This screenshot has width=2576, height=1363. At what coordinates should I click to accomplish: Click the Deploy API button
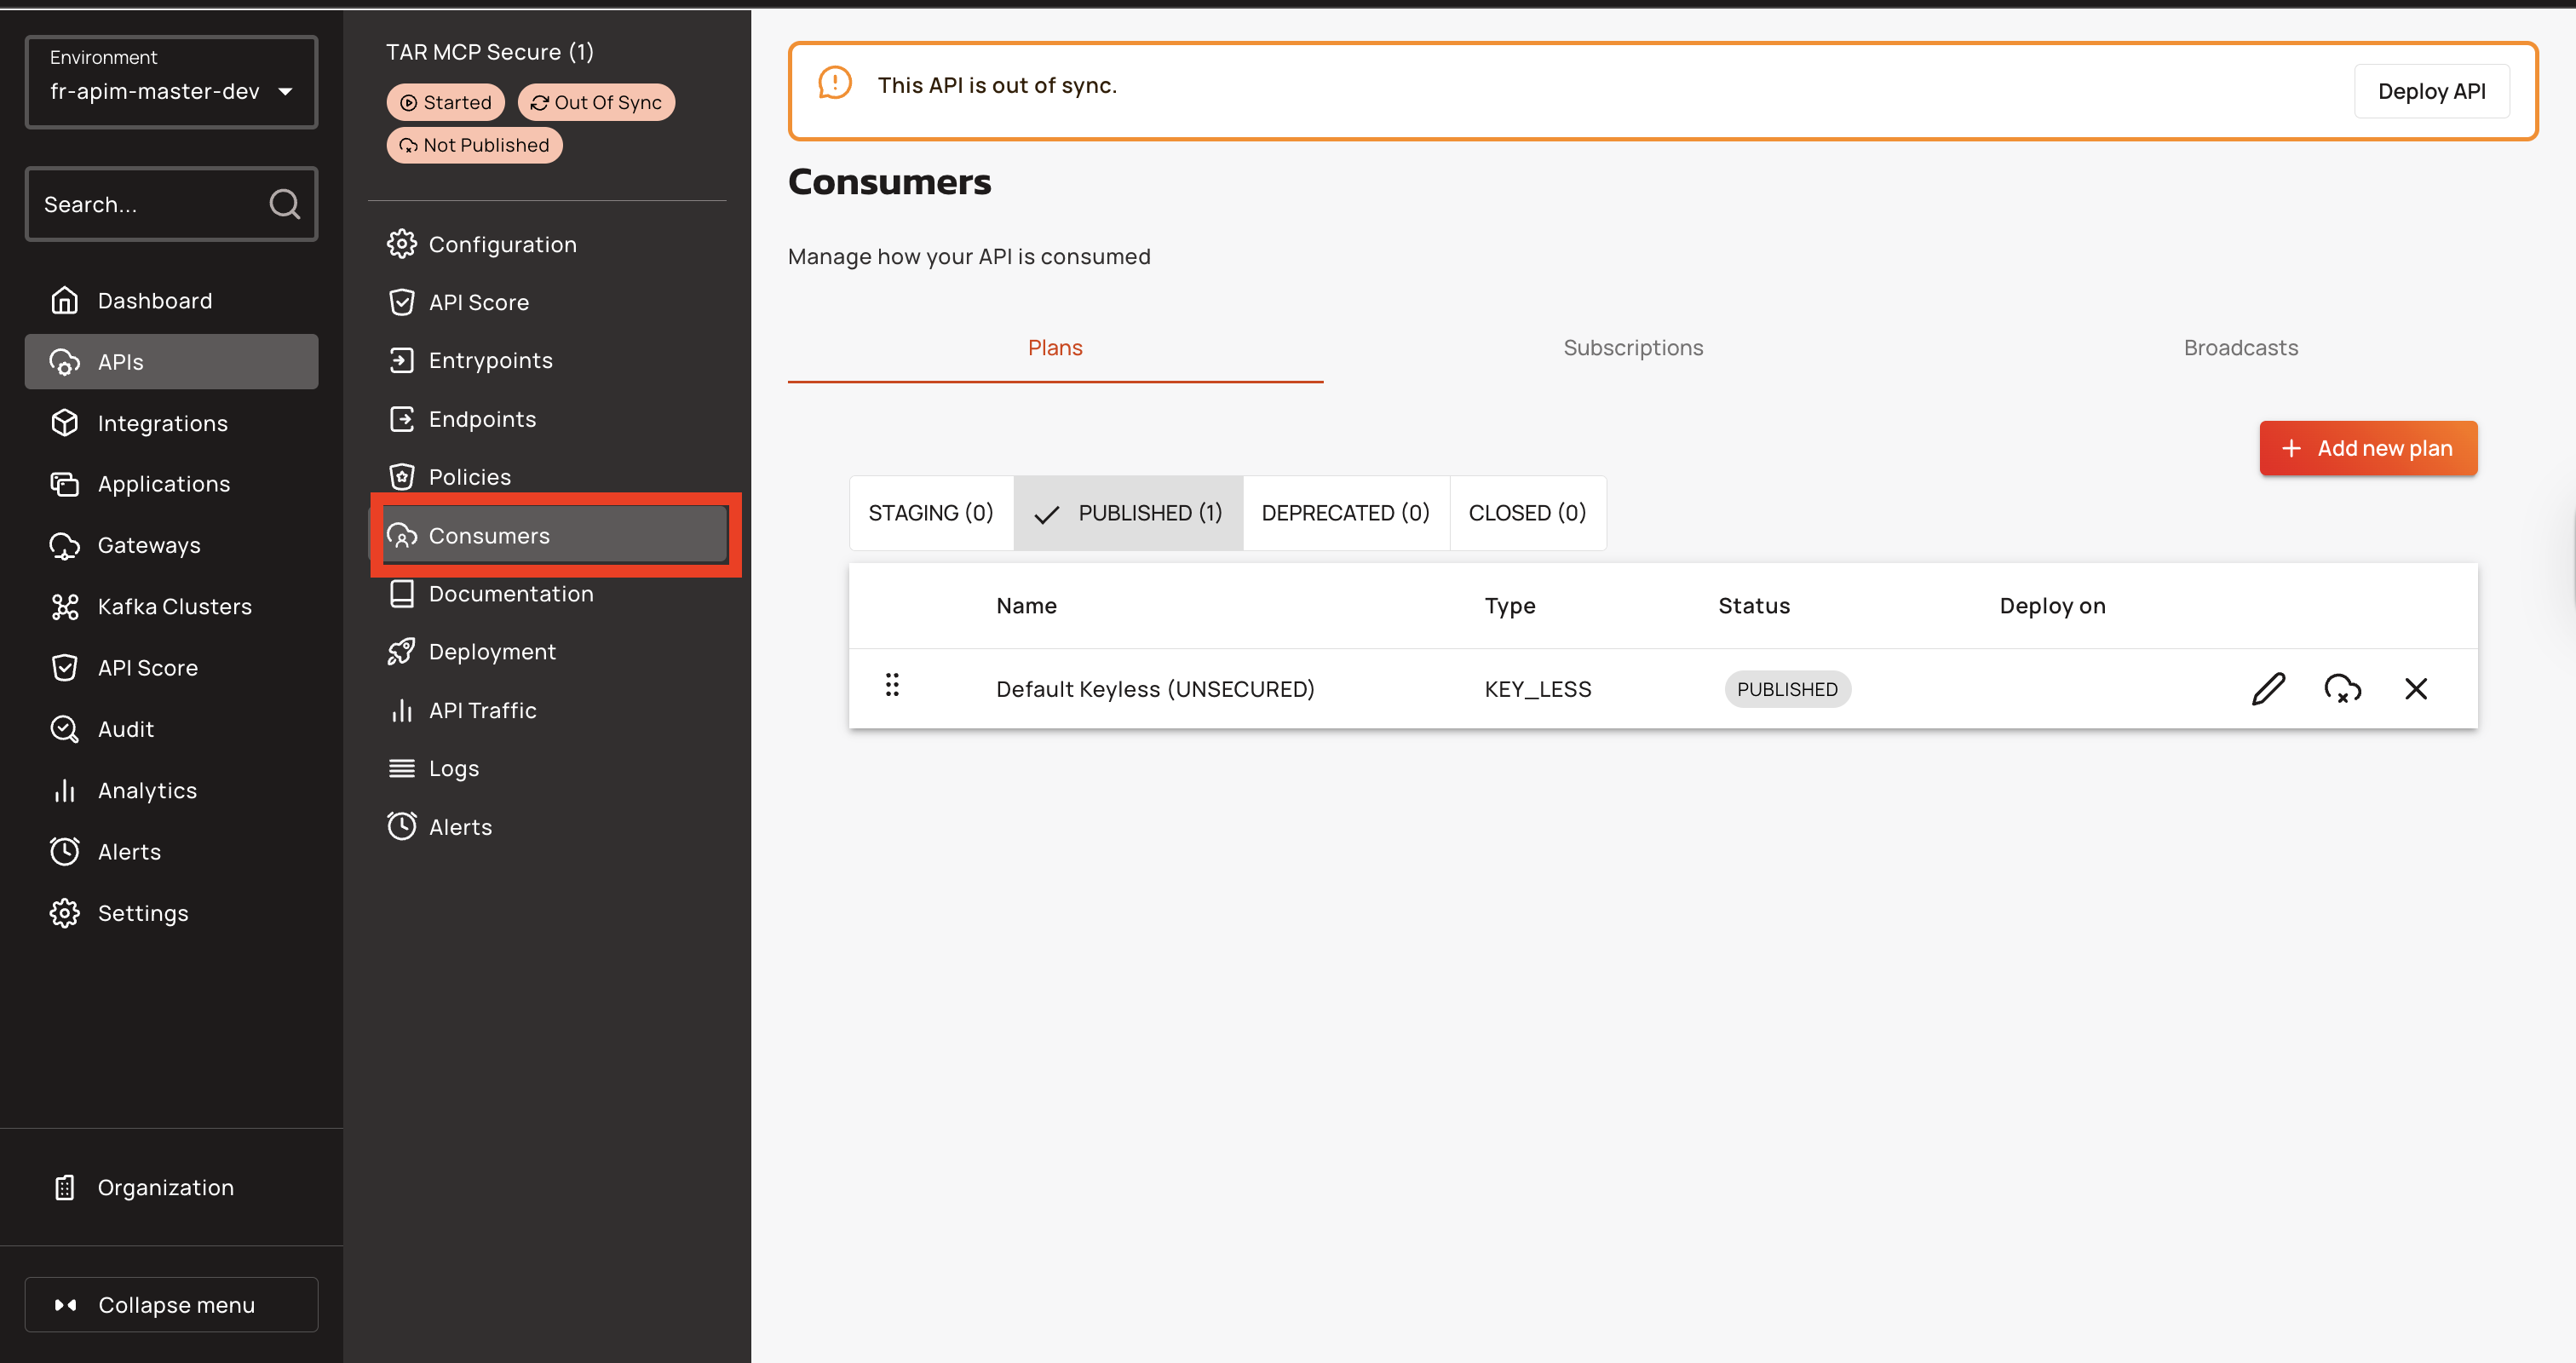point(2431,92)
